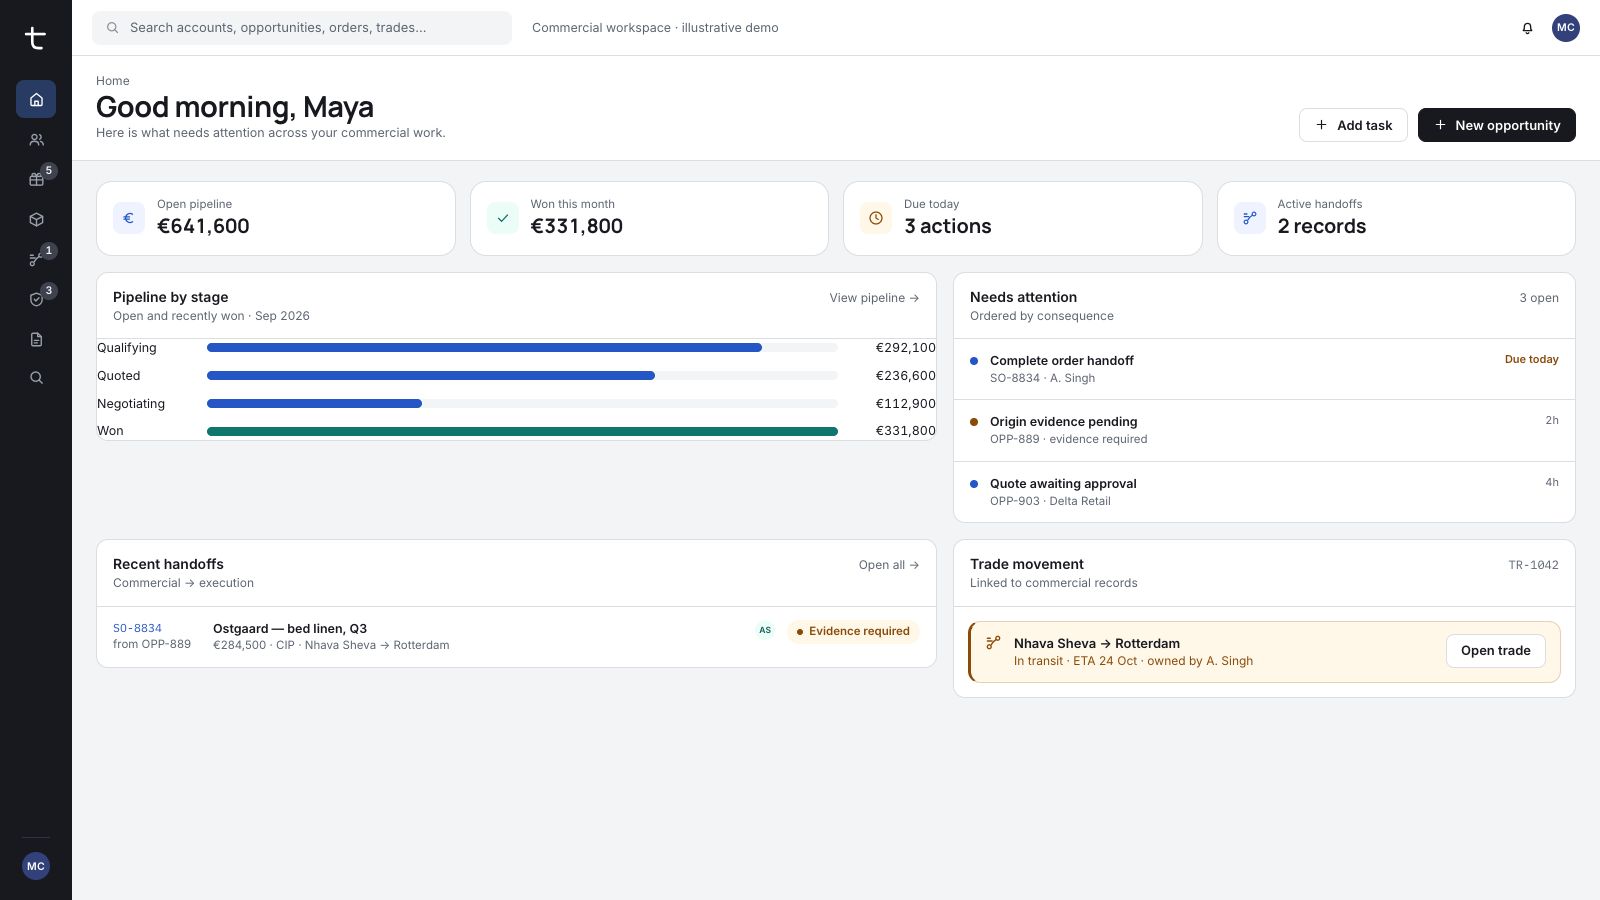Click the €641,600 open pipeline value
The height and width of the screenshot is (900, 1600).
(x=203, y=227)
